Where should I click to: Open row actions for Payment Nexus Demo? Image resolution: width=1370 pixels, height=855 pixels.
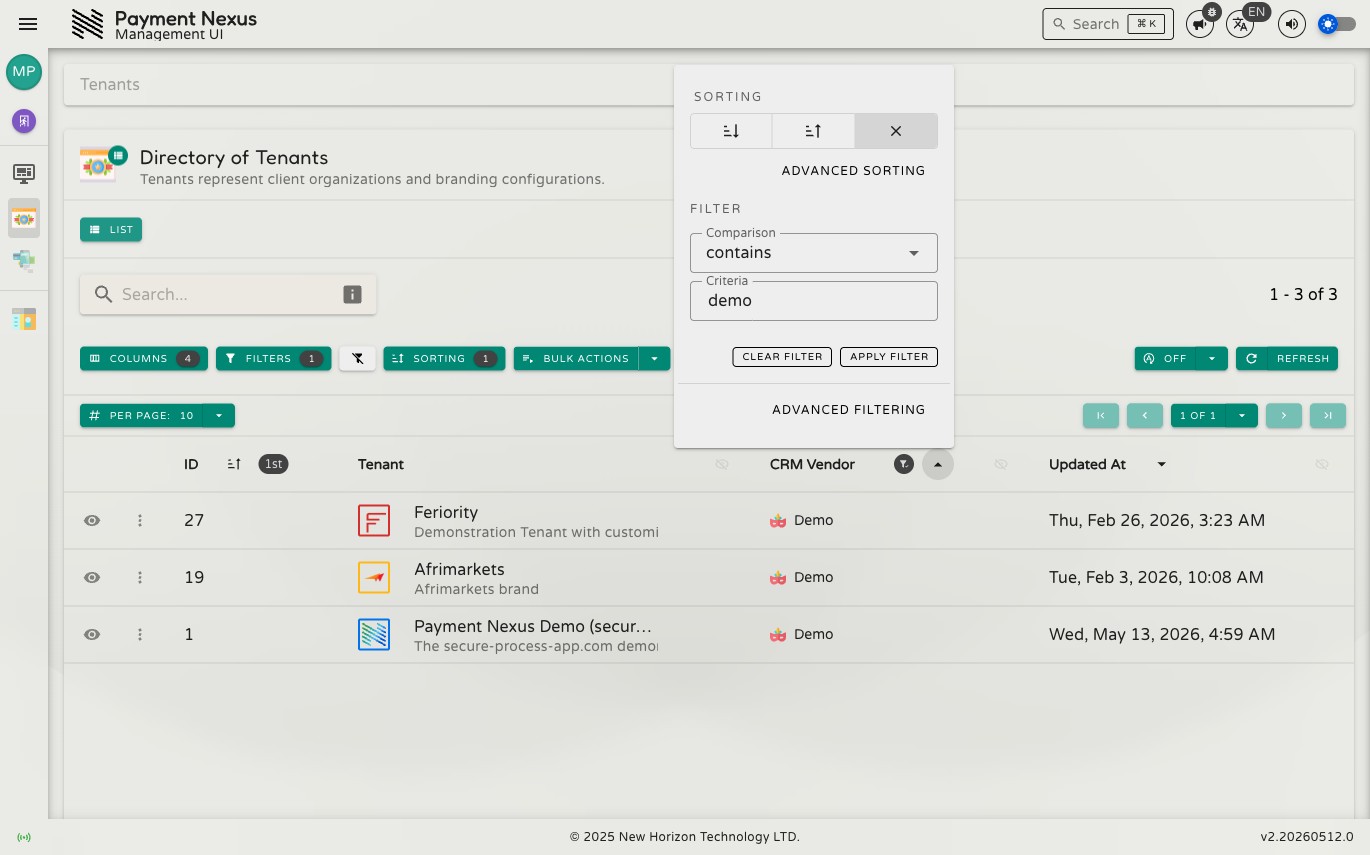point(140,634)
